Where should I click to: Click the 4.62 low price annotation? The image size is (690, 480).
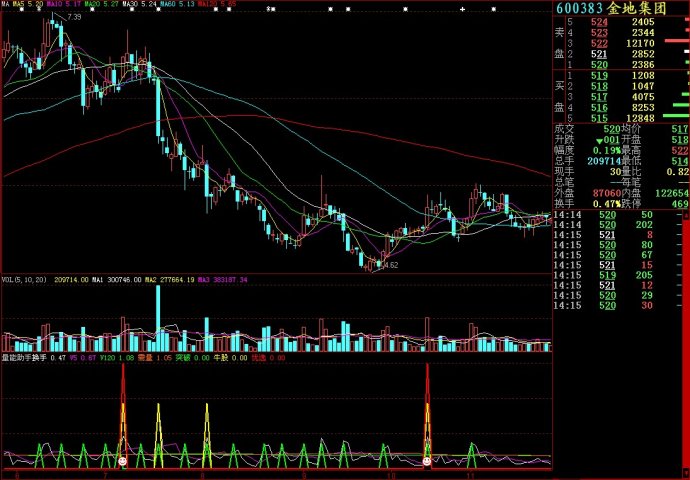point(391,265)
